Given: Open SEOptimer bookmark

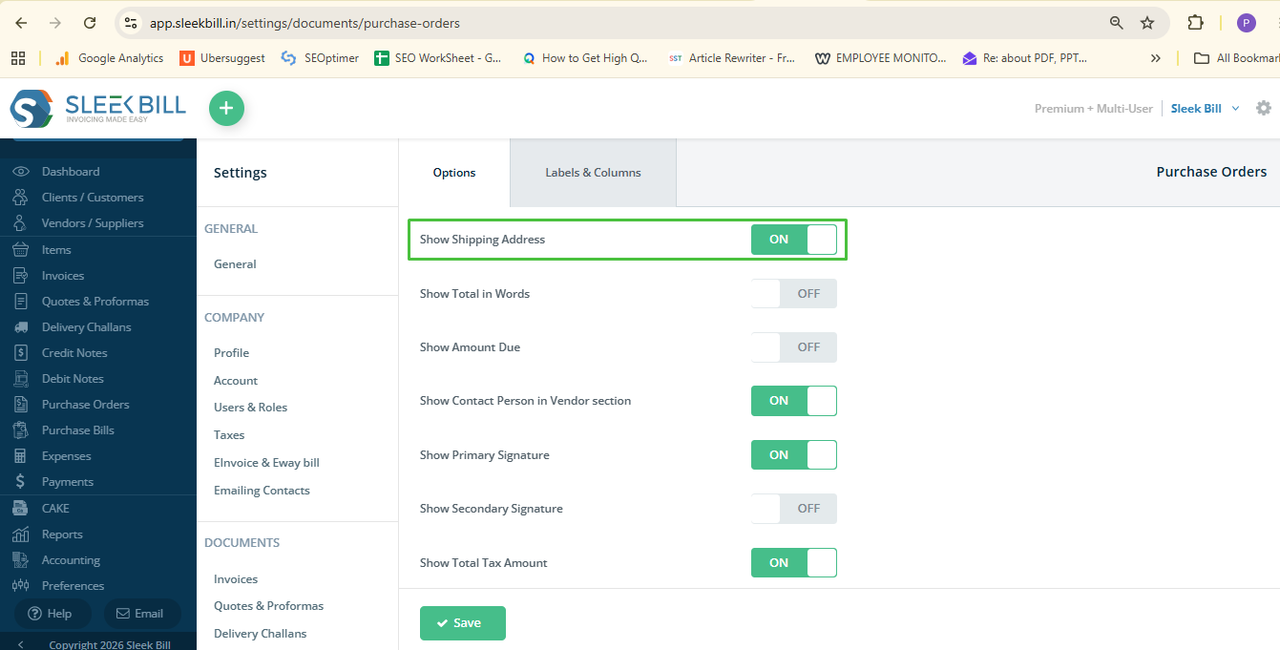Looking at the screenshot, I should [x=320, y=58].
